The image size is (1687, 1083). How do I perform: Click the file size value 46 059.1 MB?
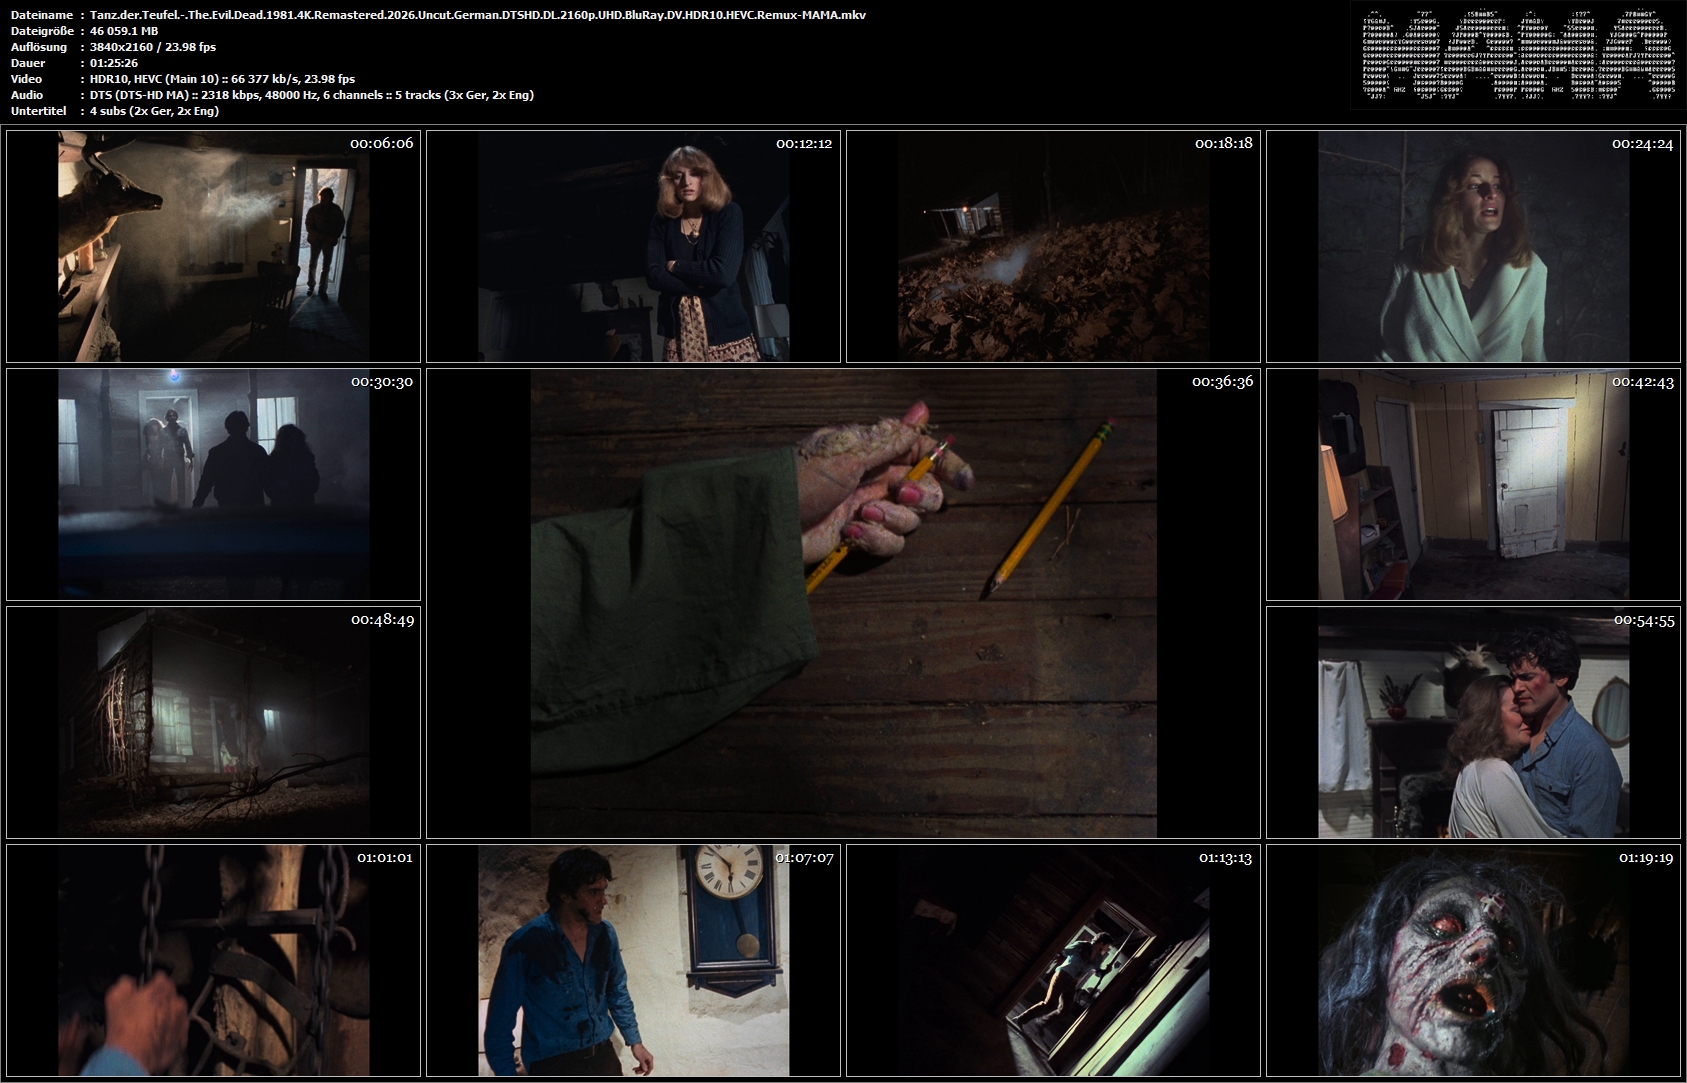point(124,31)
